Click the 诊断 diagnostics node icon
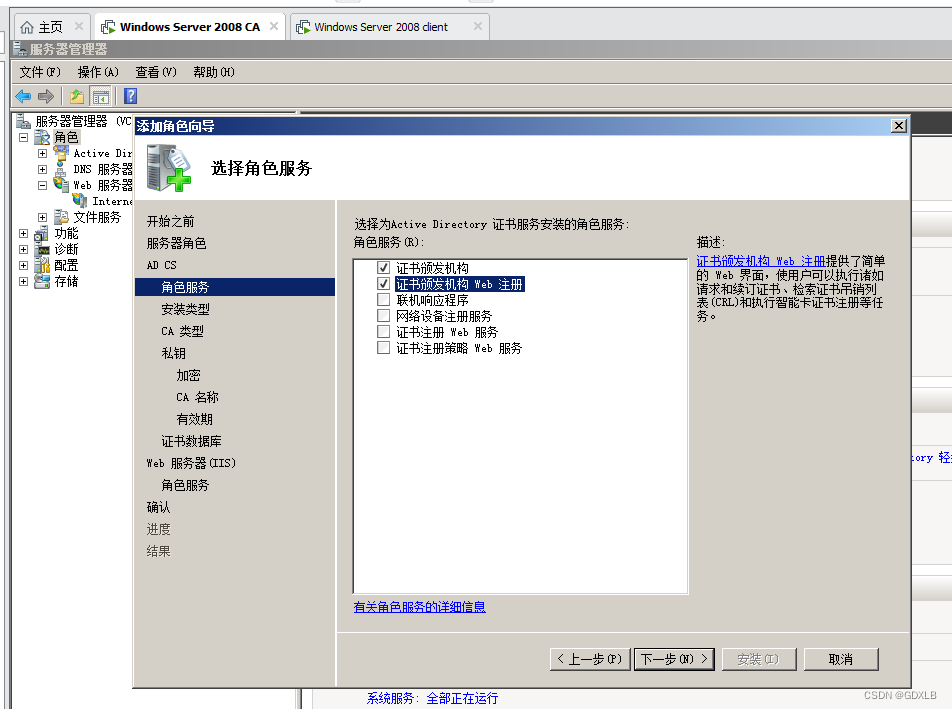The image size is (952, 709). (x=42, y=249)
